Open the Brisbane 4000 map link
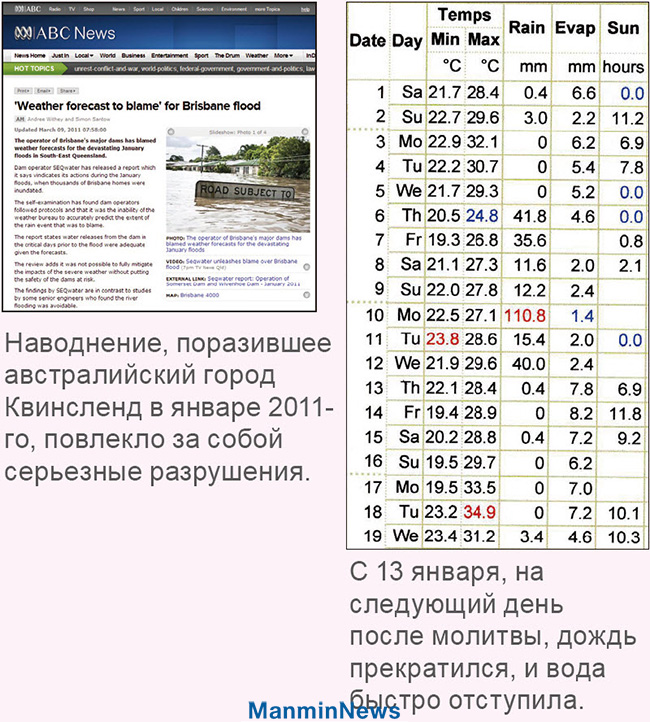Viewport: 650px width, 722px height. (200, 295)
